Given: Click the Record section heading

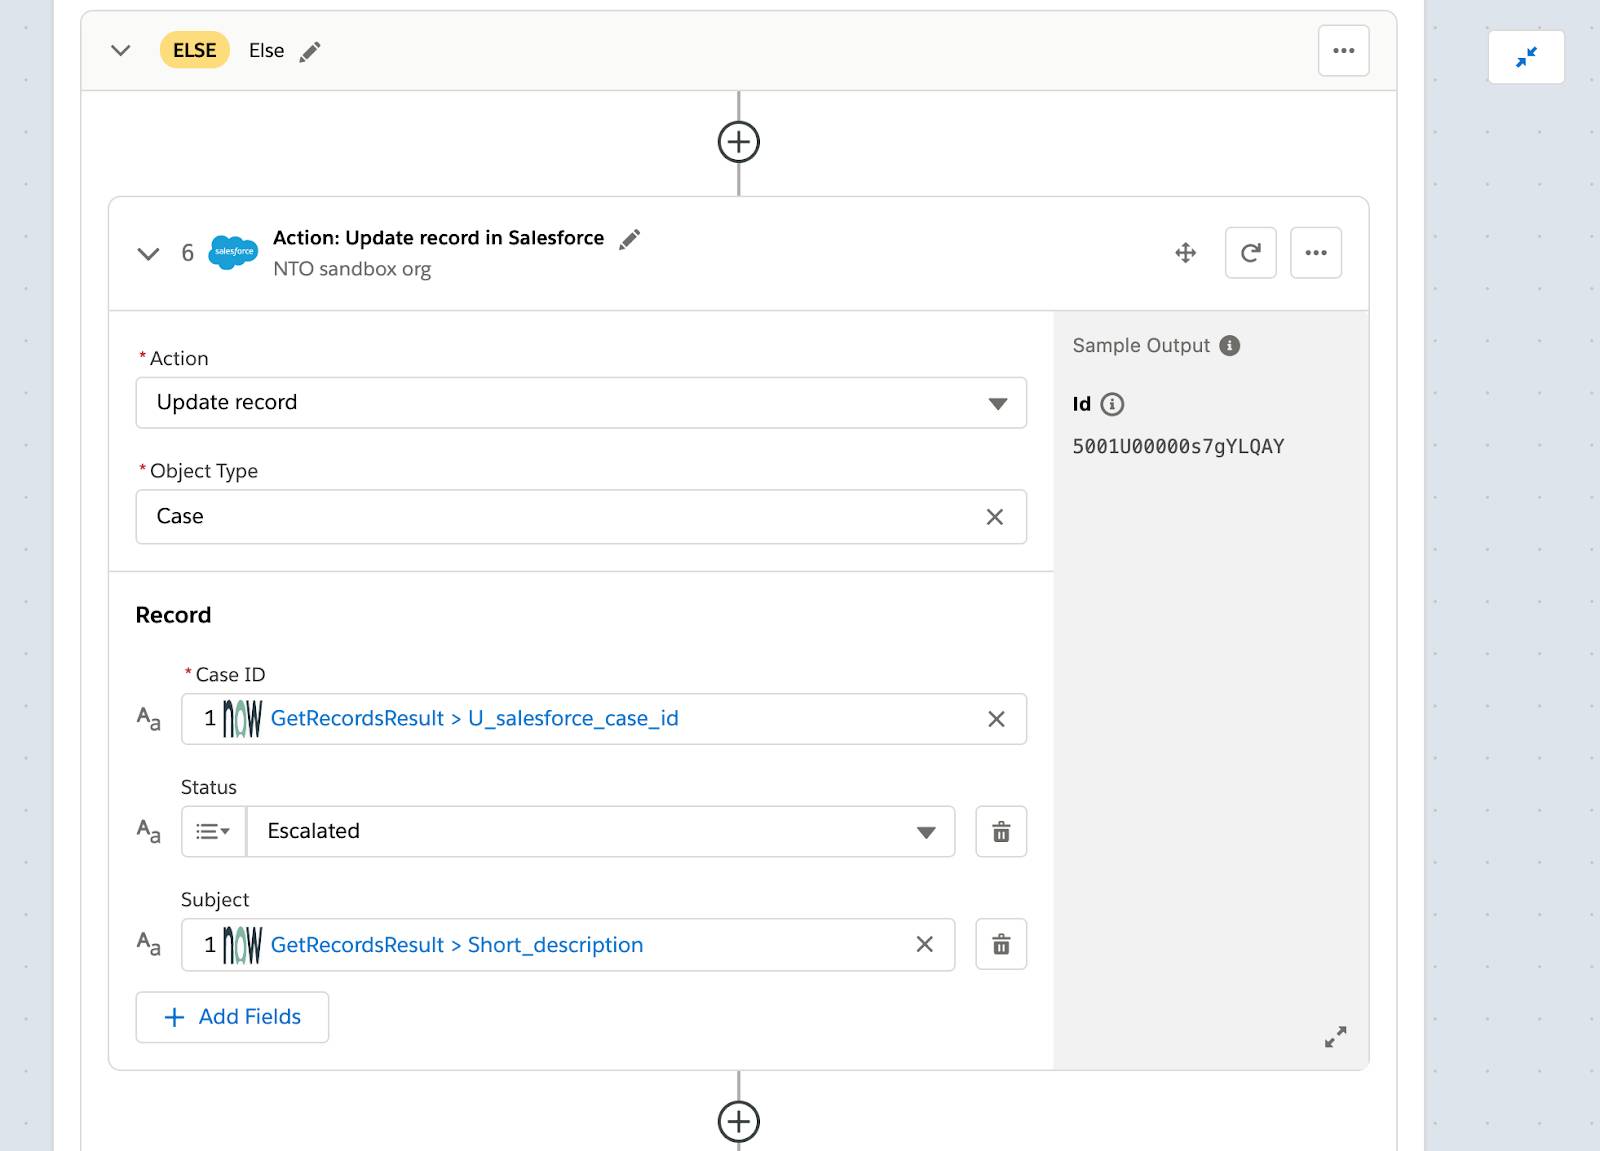Looking at the screenshot, I should coord(173,615).
